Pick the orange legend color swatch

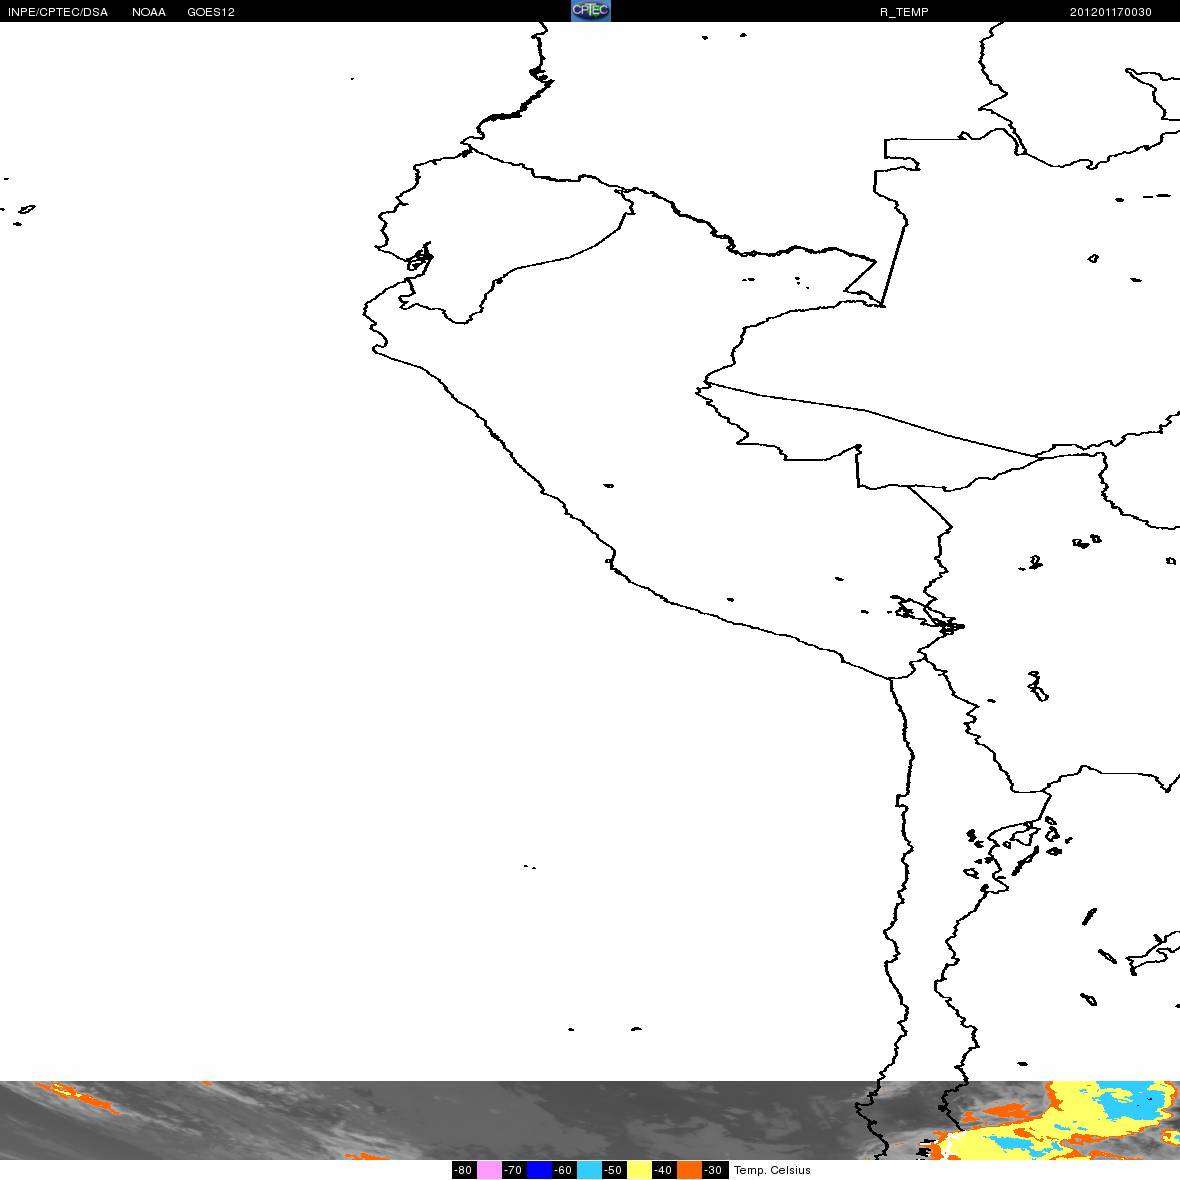[x=689, y=1170]
